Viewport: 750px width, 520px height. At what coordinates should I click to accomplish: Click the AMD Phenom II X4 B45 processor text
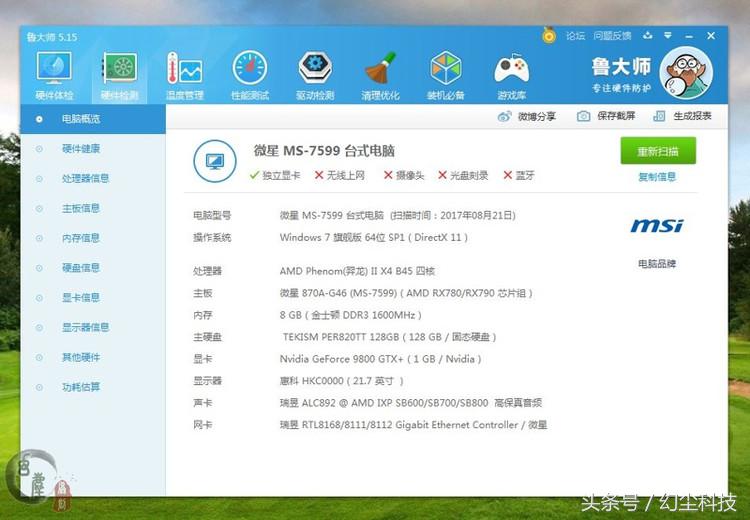tap(357, 271)
